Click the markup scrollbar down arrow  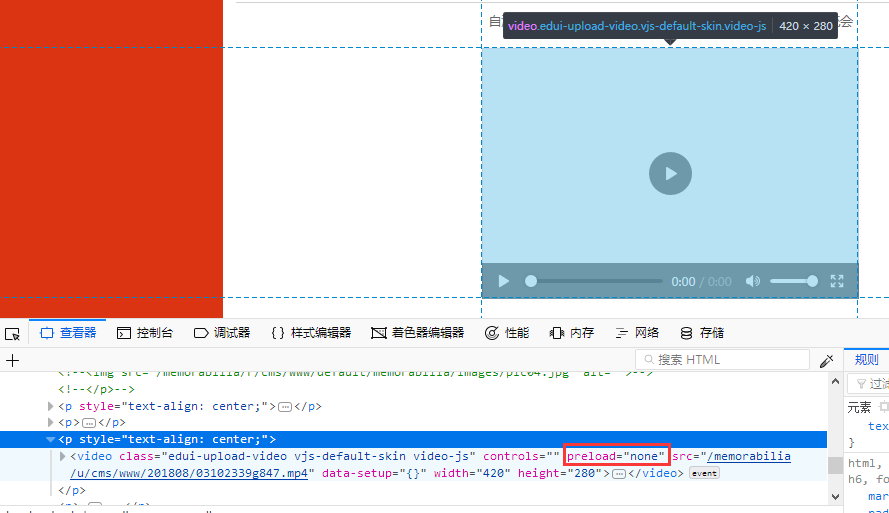(x=835, y=497)
